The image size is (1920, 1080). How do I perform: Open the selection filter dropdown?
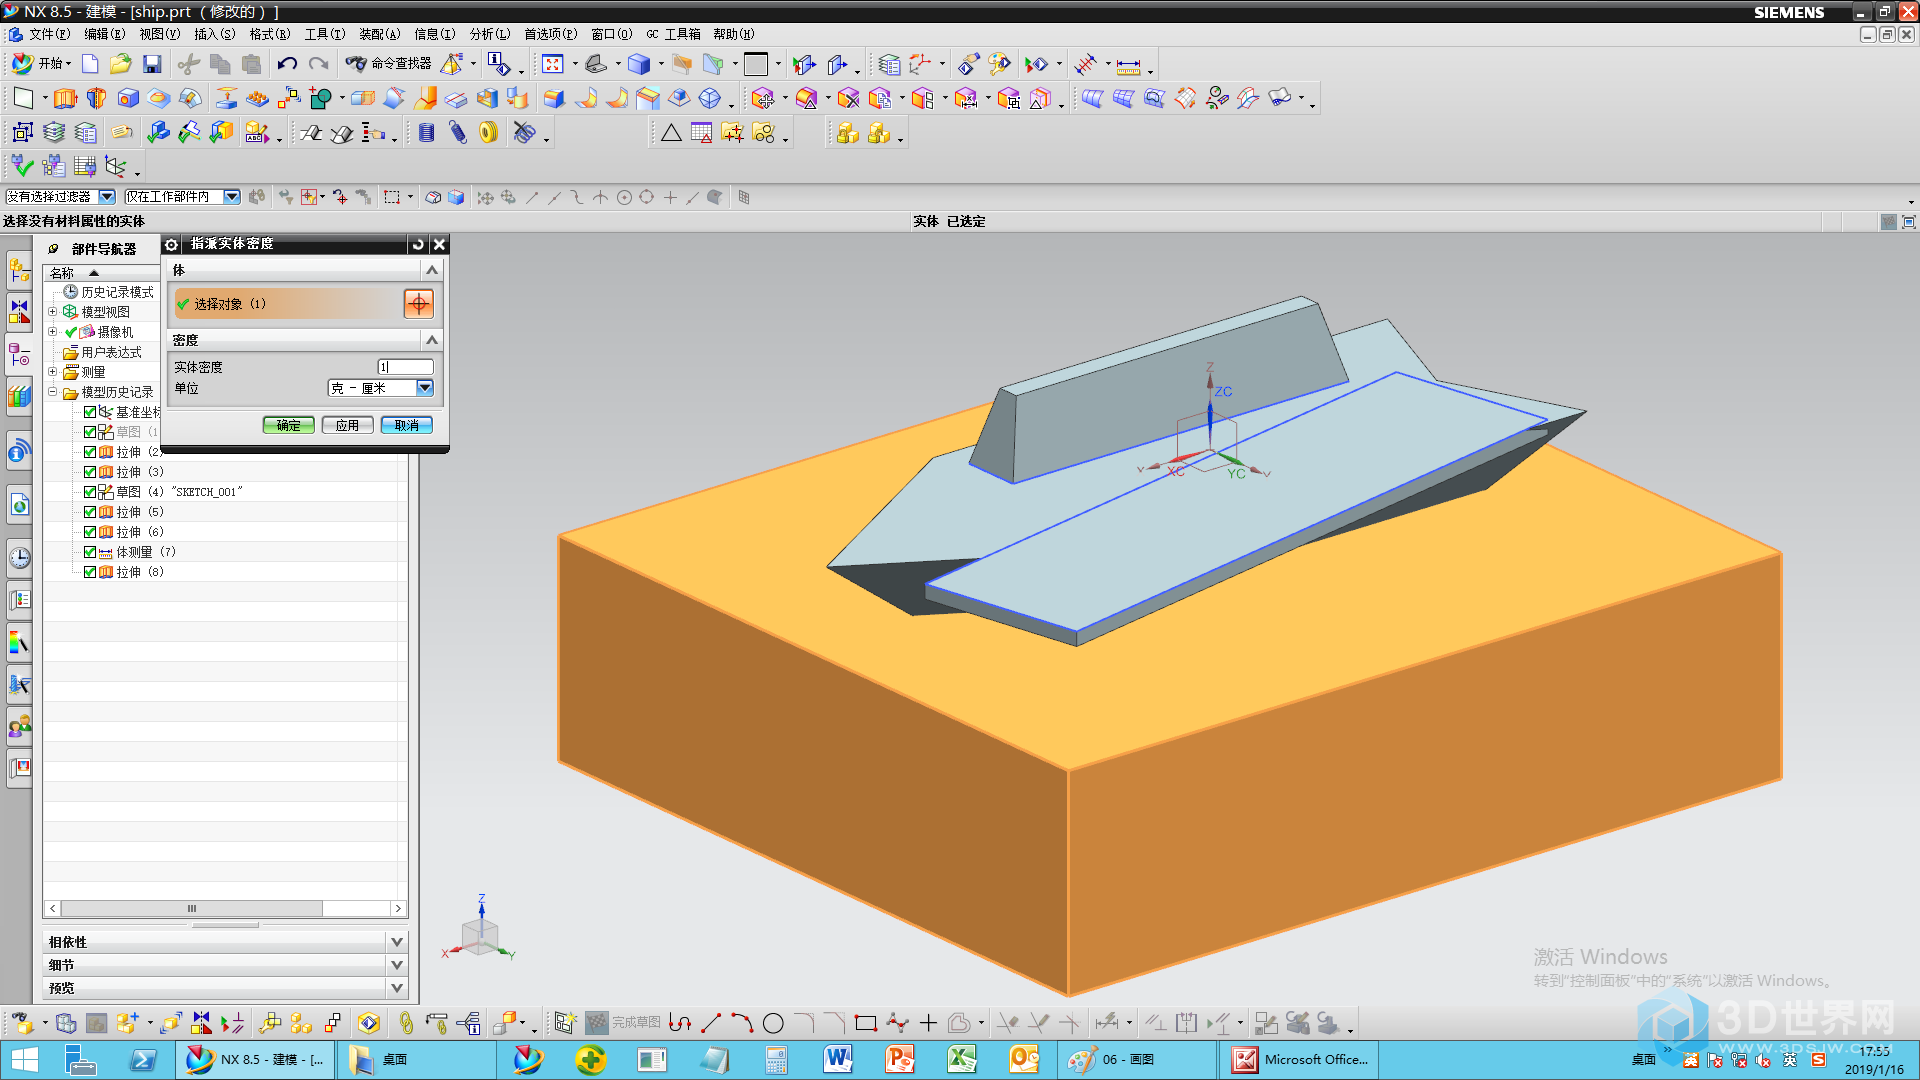click(107, 197)
